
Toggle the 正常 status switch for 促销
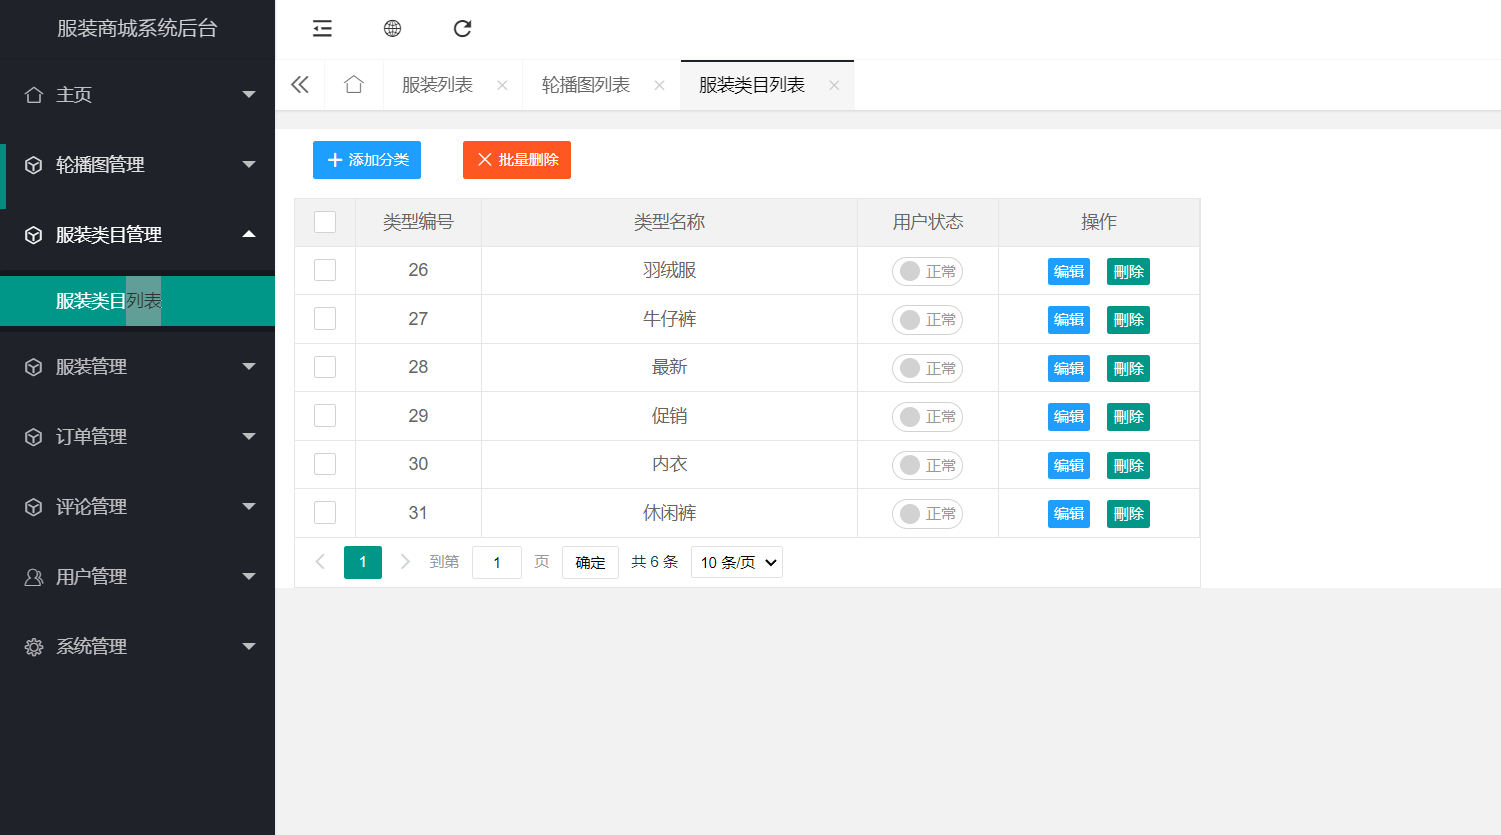click(927, 416)
